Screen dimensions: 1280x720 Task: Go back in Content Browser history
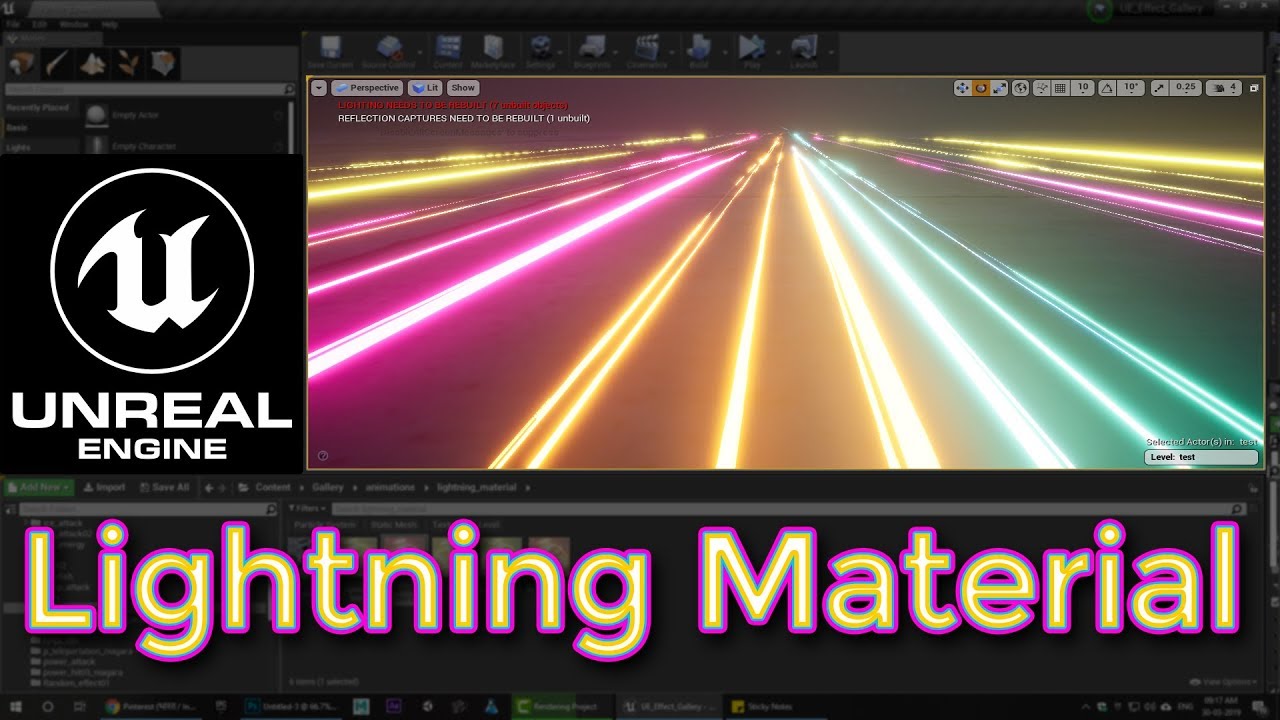coord(209,488)
